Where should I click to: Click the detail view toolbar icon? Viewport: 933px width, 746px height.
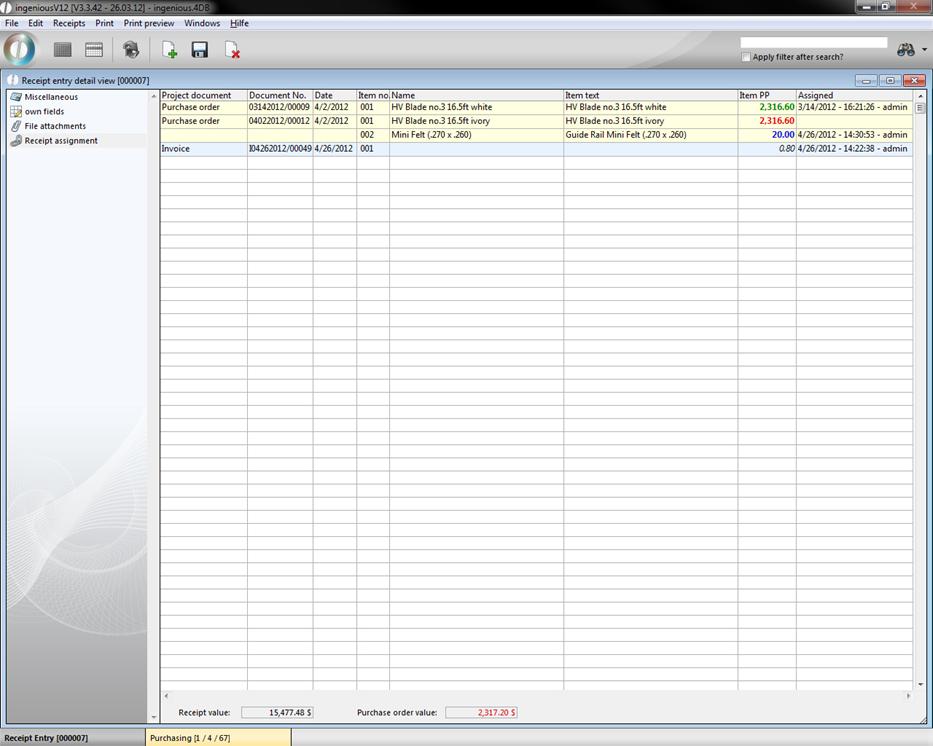click(94, 50)
